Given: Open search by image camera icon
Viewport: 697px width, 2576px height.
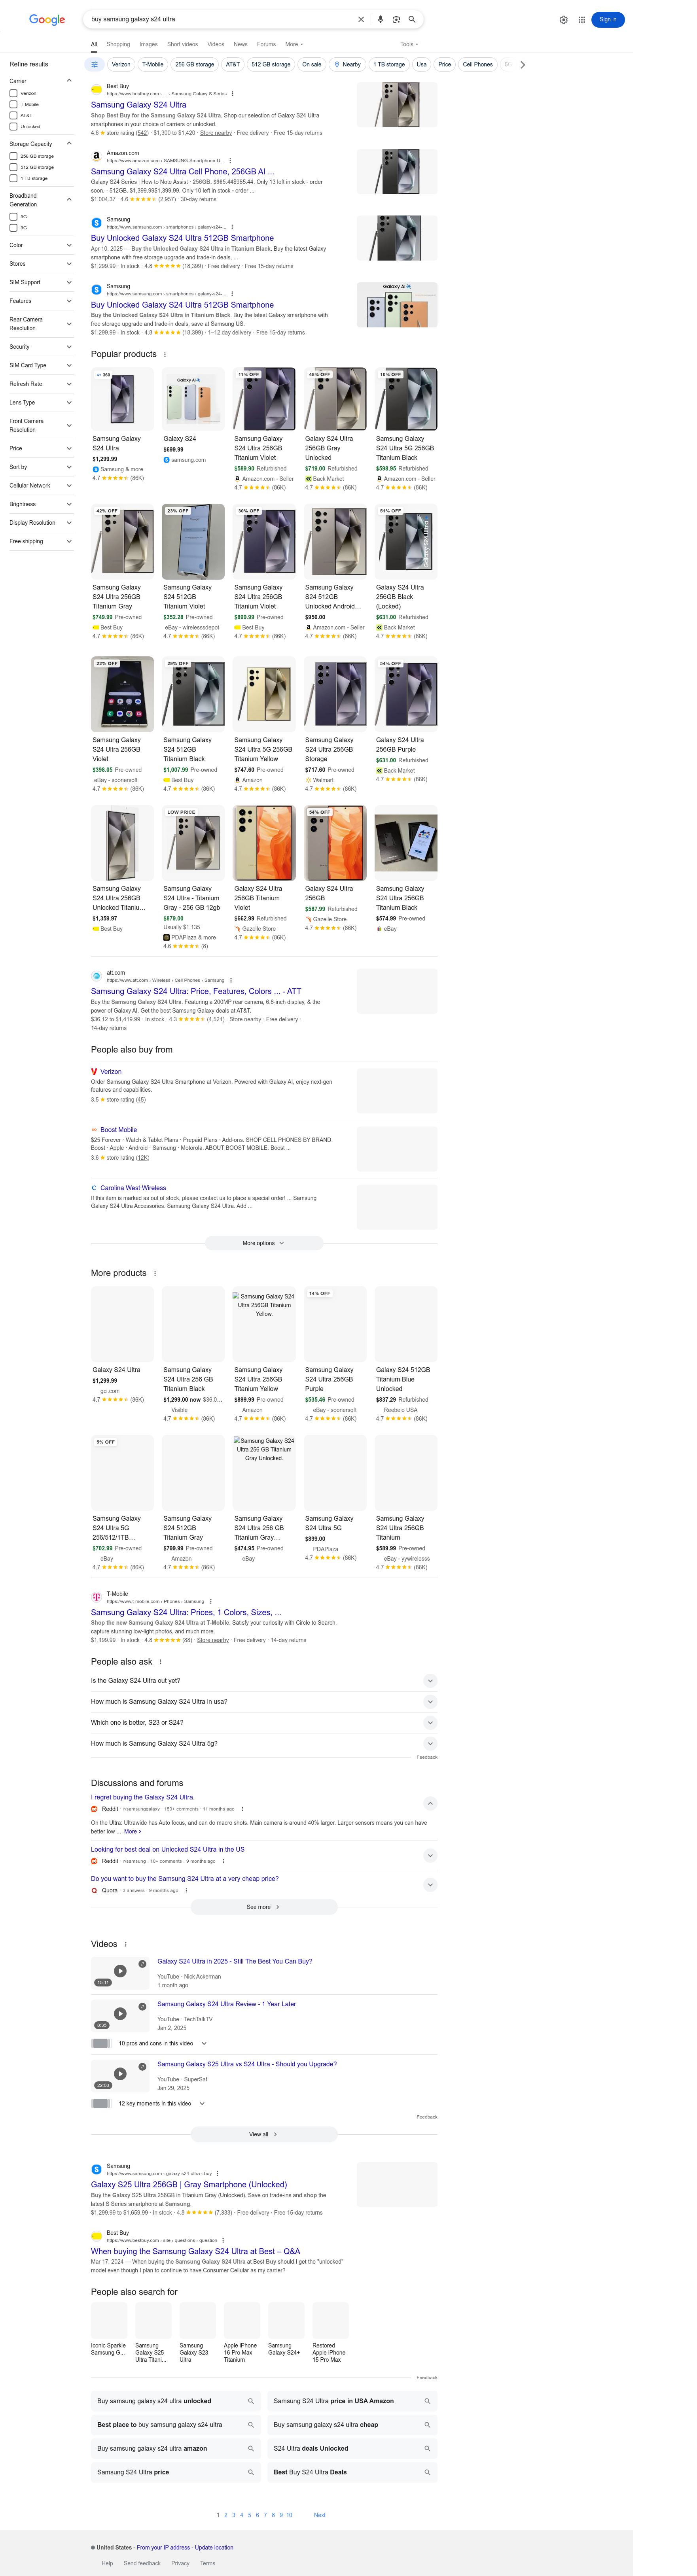Looking at the screenshot, I should [396, 19].
